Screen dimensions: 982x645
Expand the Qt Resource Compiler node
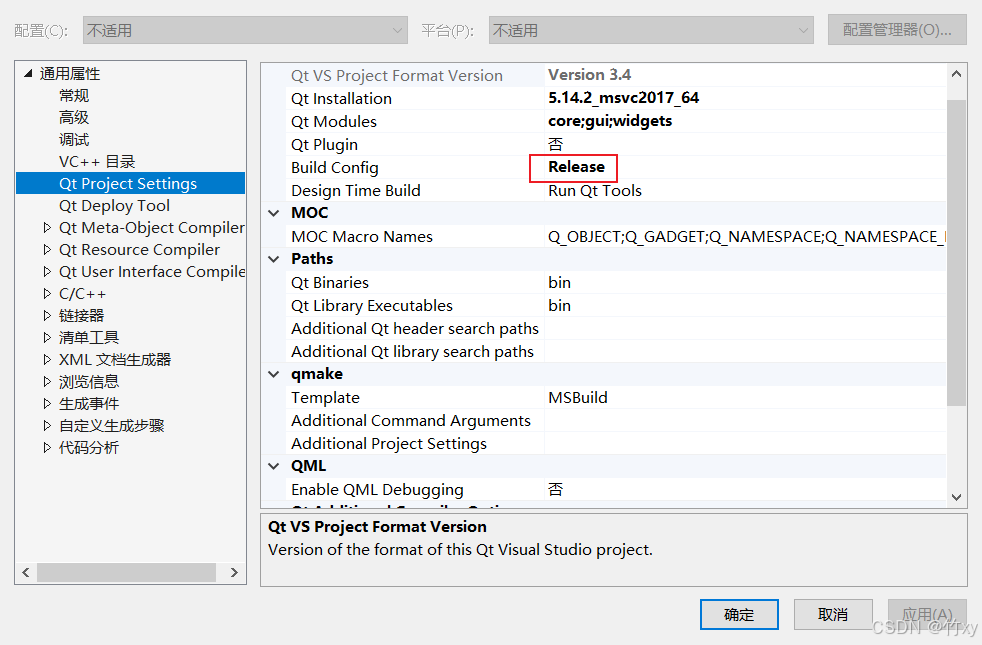[45, 249]
